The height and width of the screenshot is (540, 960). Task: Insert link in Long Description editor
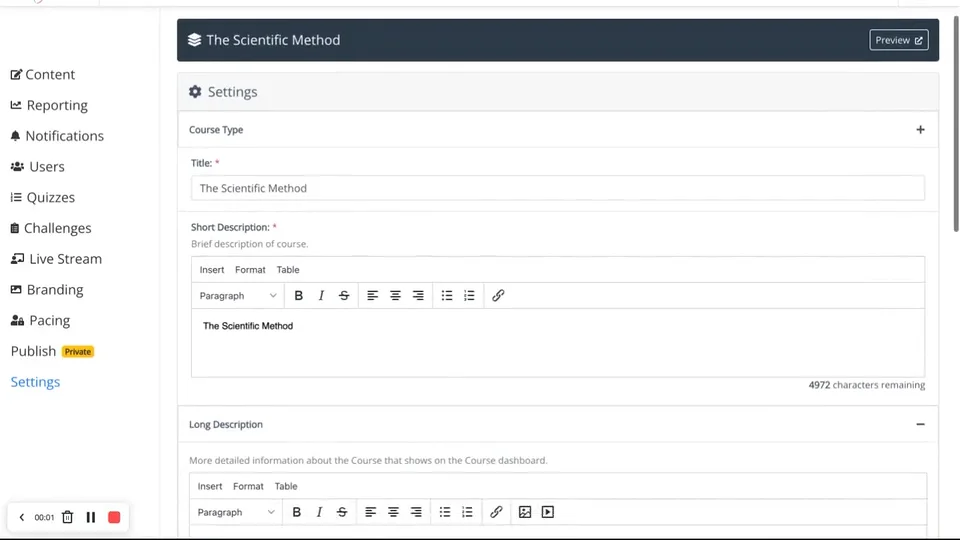497,512
